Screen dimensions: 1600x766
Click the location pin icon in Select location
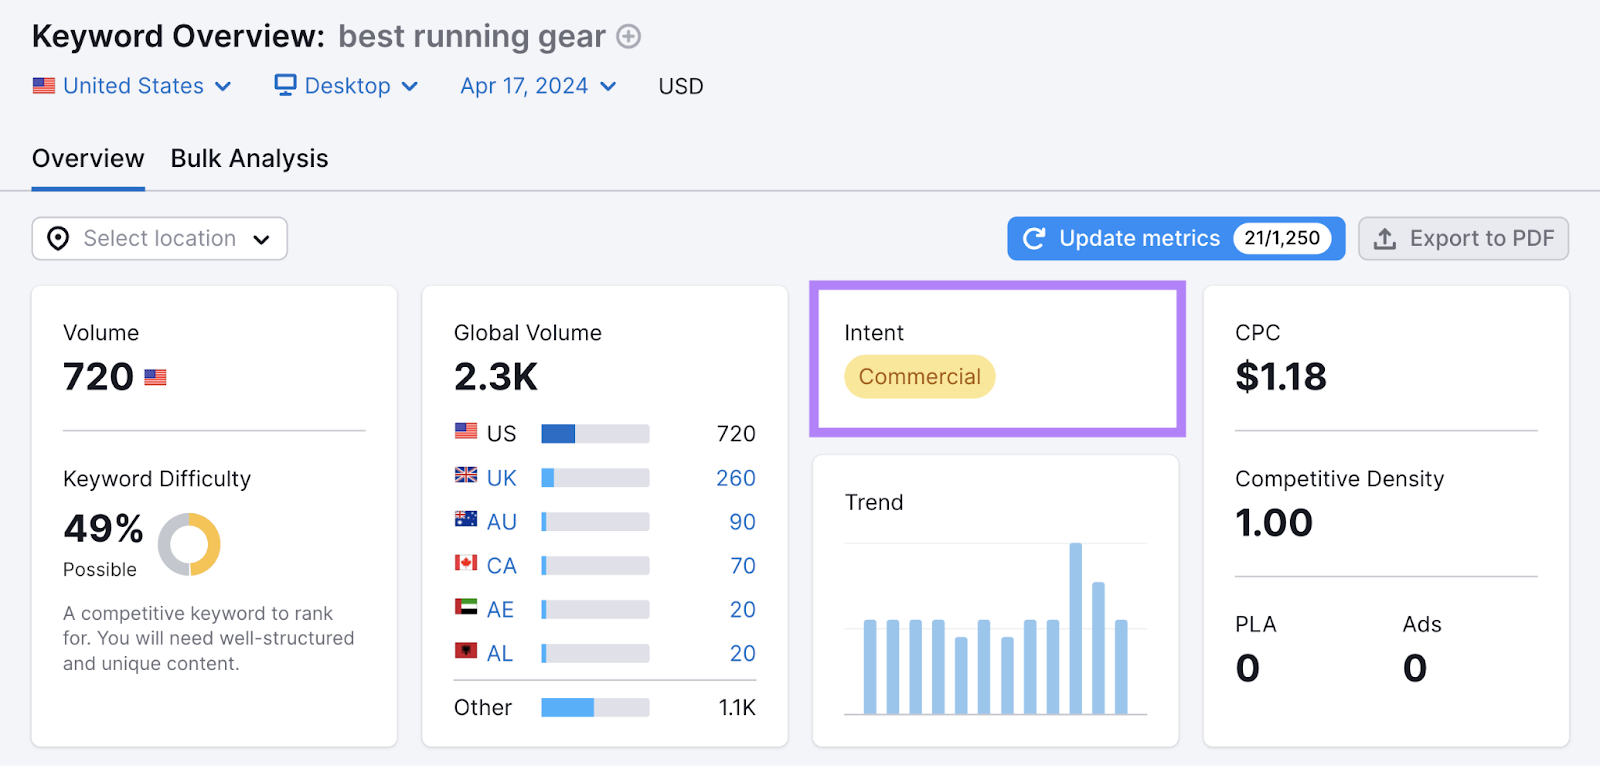click(x=58, y=239)
